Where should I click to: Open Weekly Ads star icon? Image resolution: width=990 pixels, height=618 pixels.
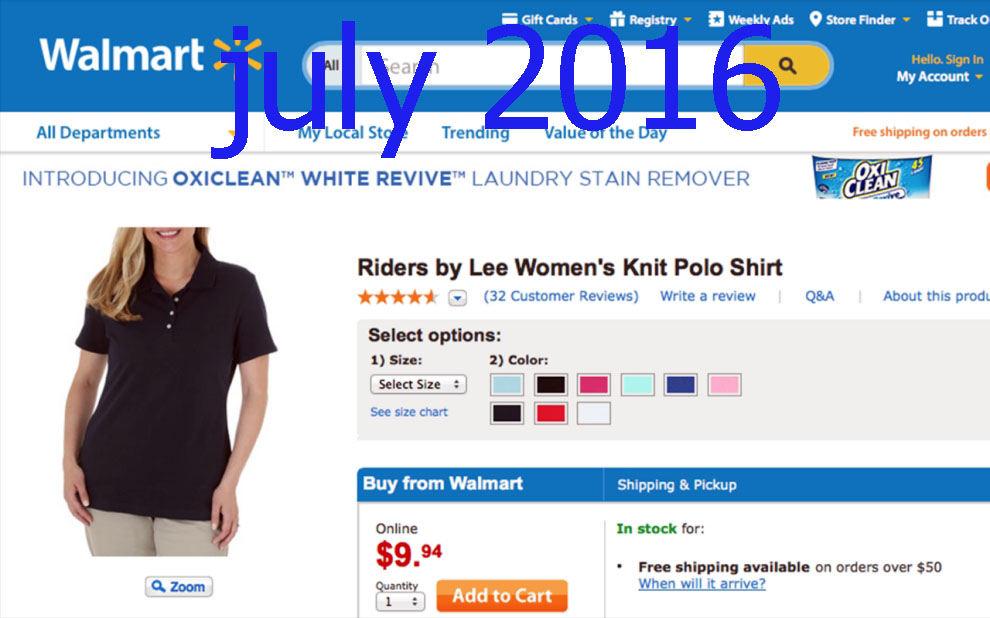[x=716, y=19]
